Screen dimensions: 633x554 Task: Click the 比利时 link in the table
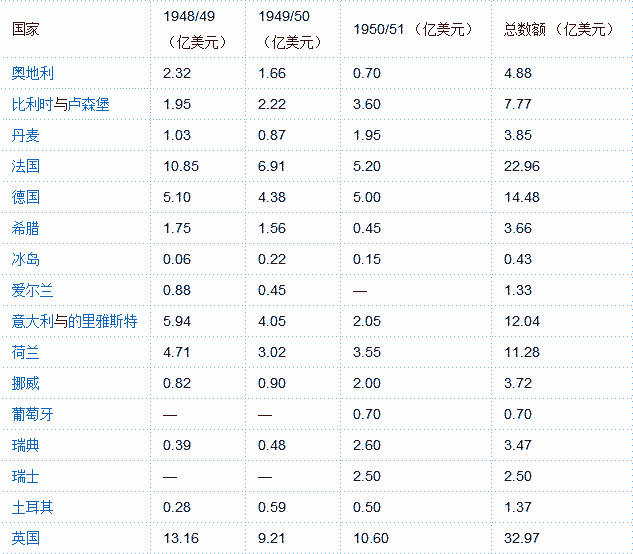pos(33,104)
